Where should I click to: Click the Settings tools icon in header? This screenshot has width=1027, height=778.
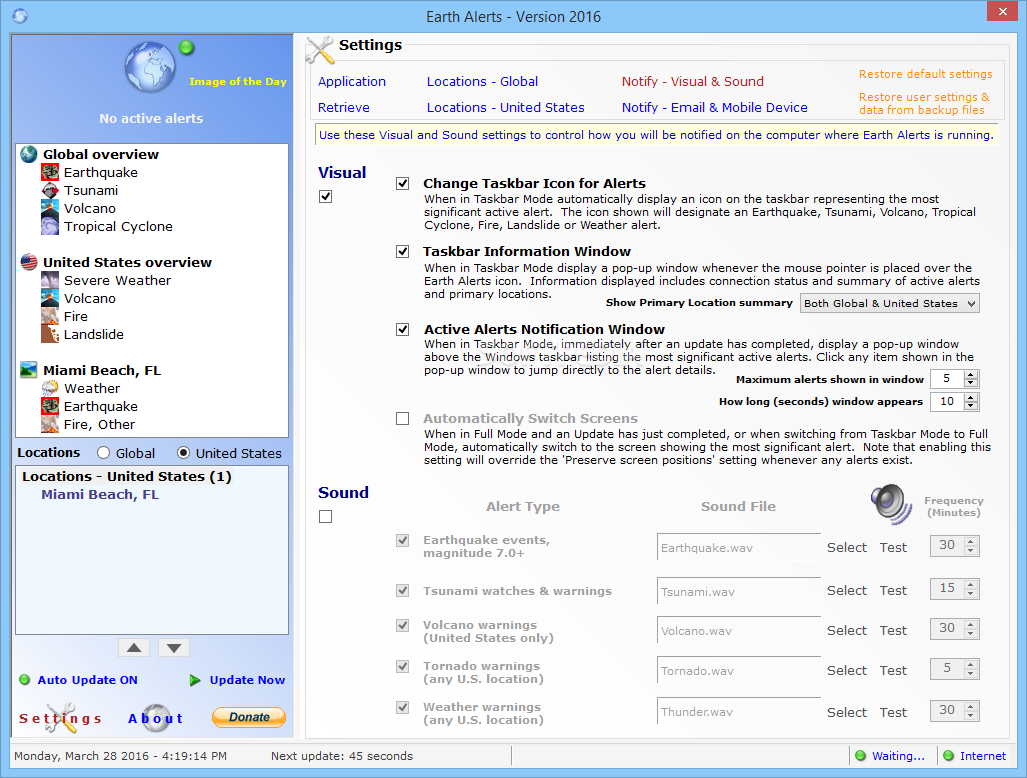[320, 50]
